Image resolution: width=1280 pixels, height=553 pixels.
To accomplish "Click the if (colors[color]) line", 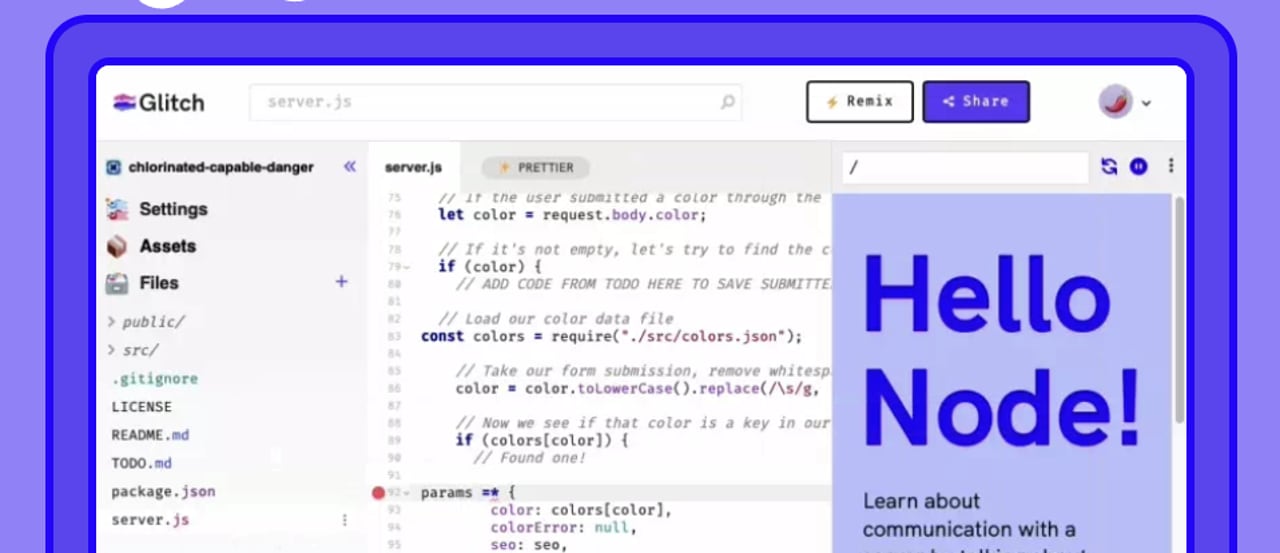I will point(542,440).
